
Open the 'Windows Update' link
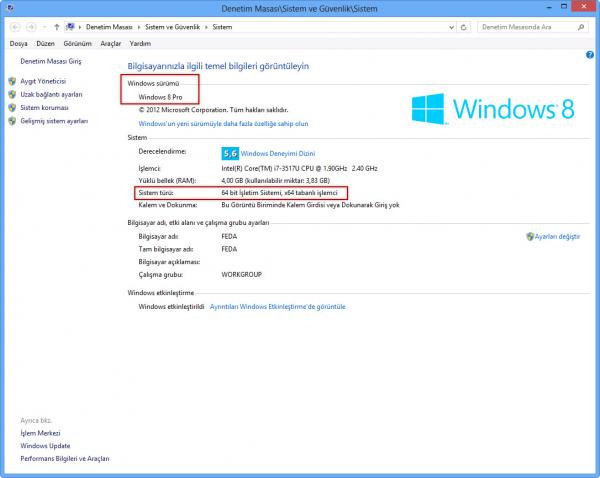45,446
